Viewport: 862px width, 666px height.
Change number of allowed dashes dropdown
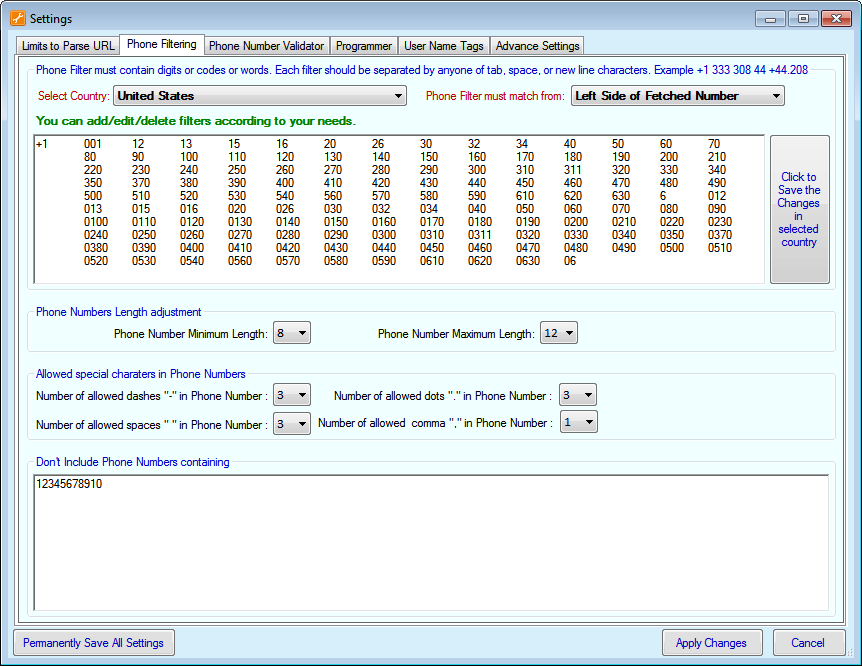pyautogui.click(x=292, y=396)
